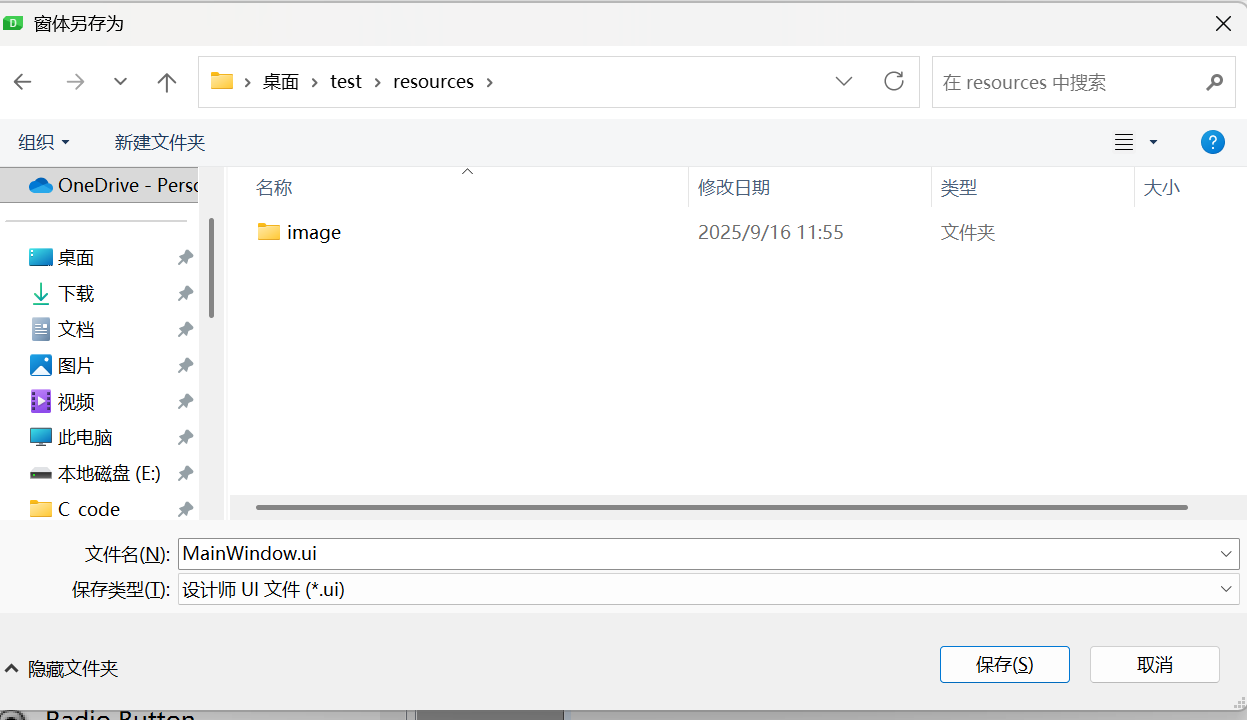Image resolution: width=1247 pixels, height=720 pixels.
Task: Select test in the address path
Action: (x=346, y=82)
